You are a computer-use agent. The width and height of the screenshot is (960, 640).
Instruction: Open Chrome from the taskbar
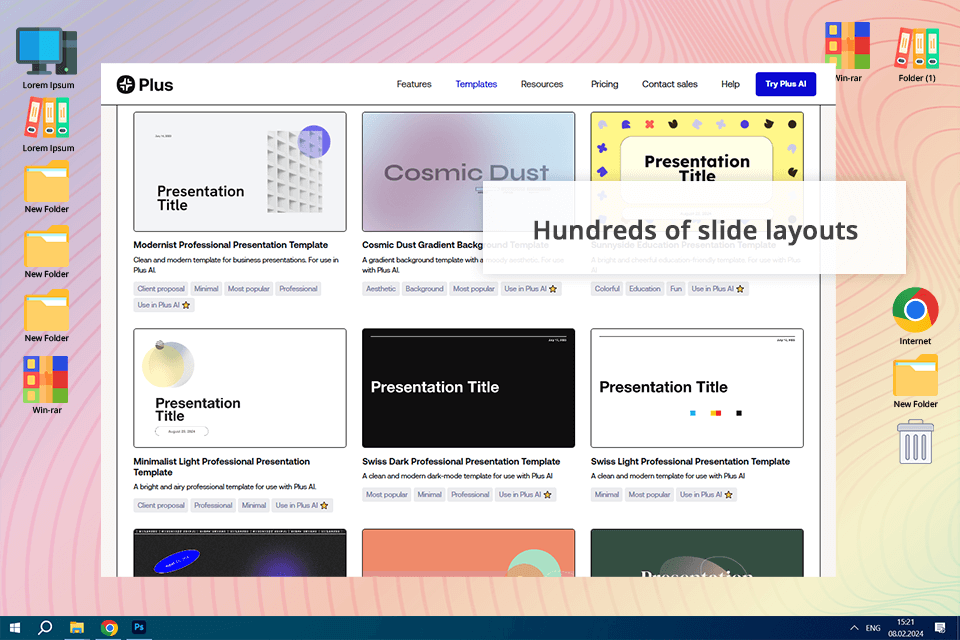point(109,628)
